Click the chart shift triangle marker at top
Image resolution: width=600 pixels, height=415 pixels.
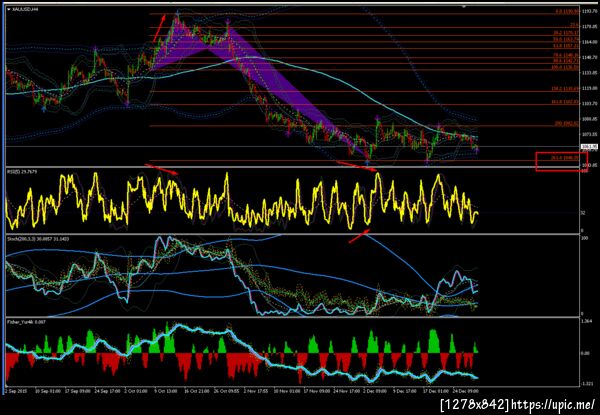pyautogui.click(x=464, y=6)
